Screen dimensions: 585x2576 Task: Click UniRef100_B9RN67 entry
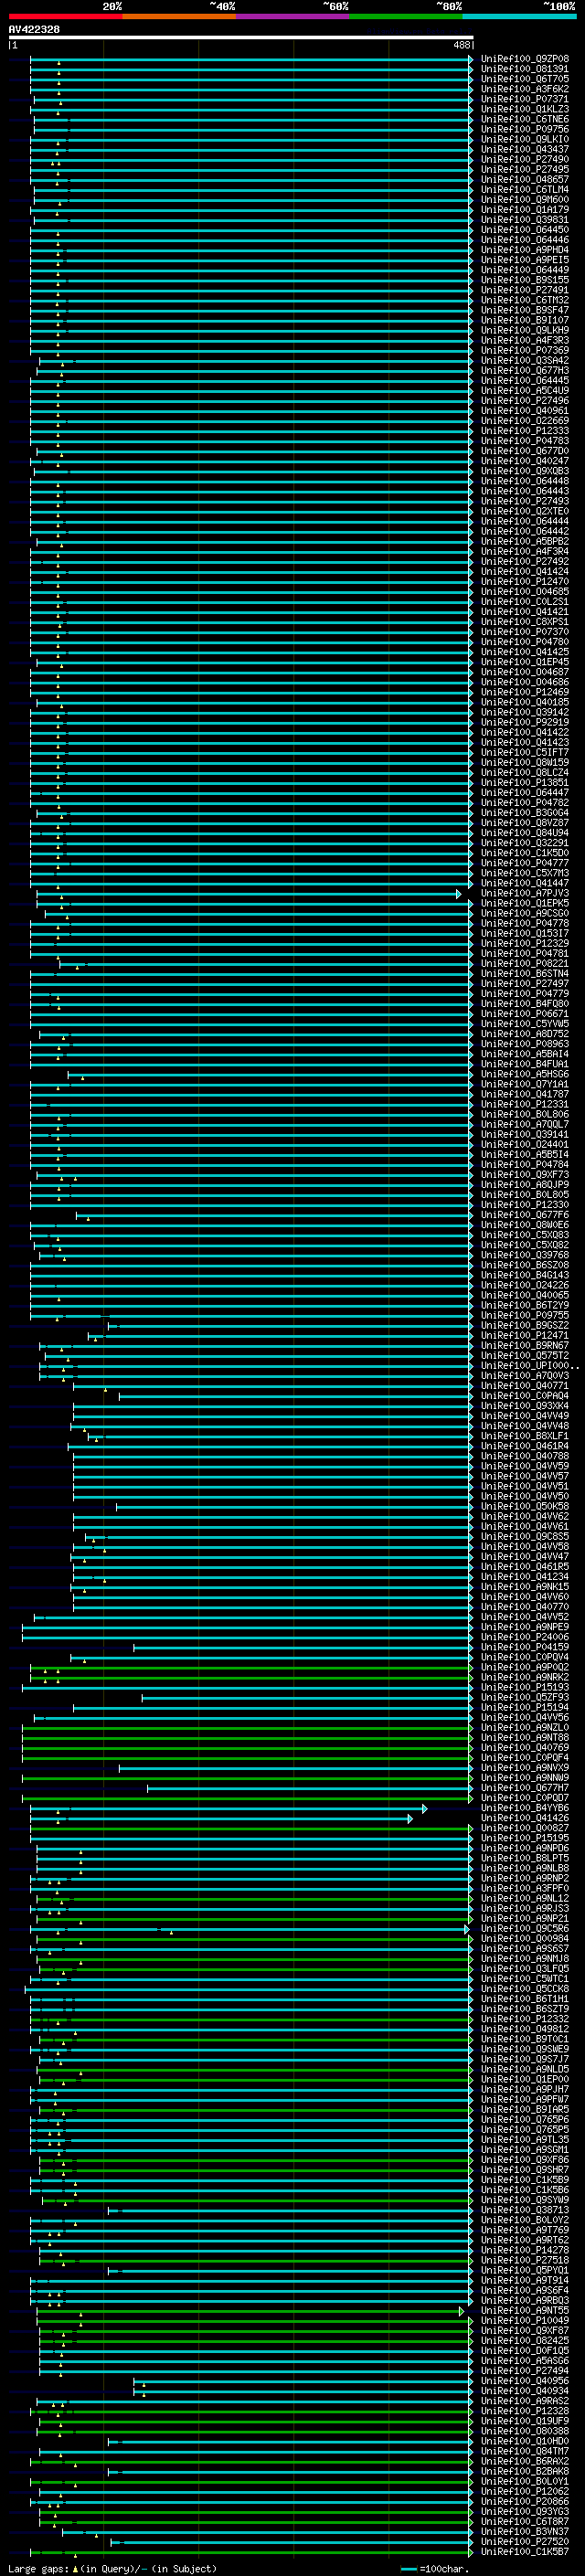point(525,1345)
